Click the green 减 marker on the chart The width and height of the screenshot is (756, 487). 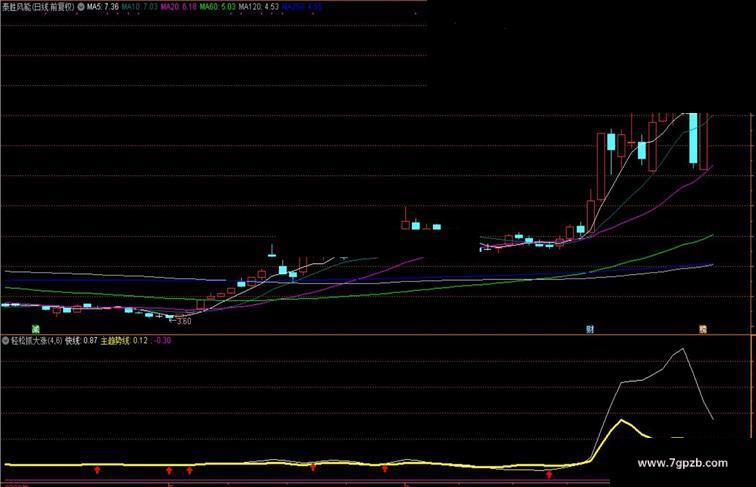tap(35, 329)
